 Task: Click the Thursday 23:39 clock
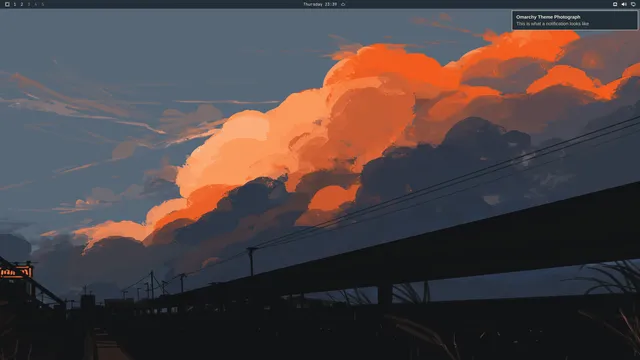[x=320, y=4]
